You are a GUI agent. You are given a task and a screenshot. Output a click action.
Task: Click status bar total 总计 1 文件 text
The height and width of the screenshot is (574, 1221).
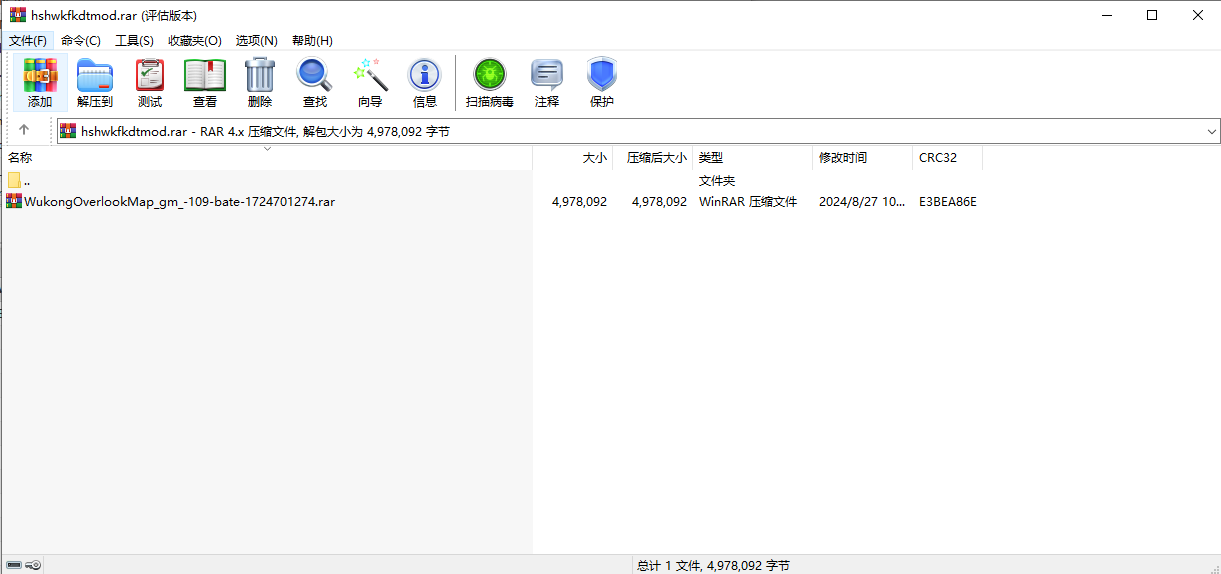point(713,565)
